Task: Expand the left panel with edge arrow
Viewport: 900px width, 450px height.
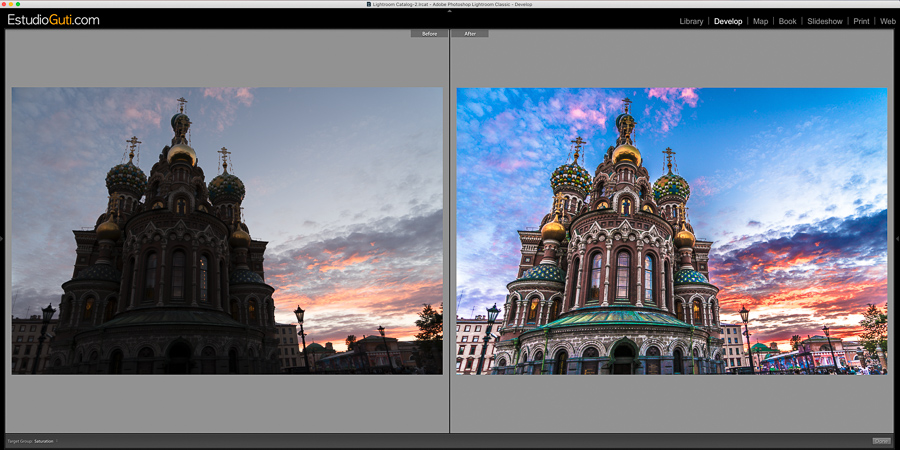Action: pos(2,238)
